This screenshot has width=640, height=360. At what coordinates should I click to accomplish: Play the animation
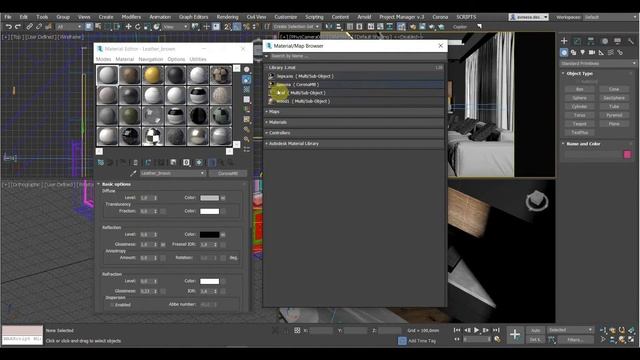tap(476, 330)
